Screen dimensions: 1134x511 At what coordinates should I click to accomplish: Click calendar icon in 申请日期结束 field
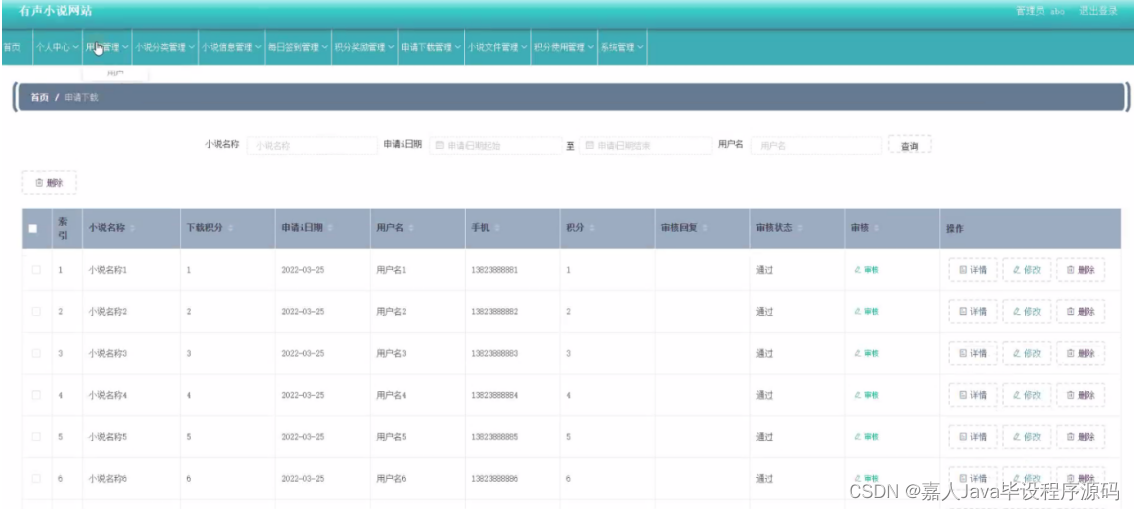(x=589, y=146)
